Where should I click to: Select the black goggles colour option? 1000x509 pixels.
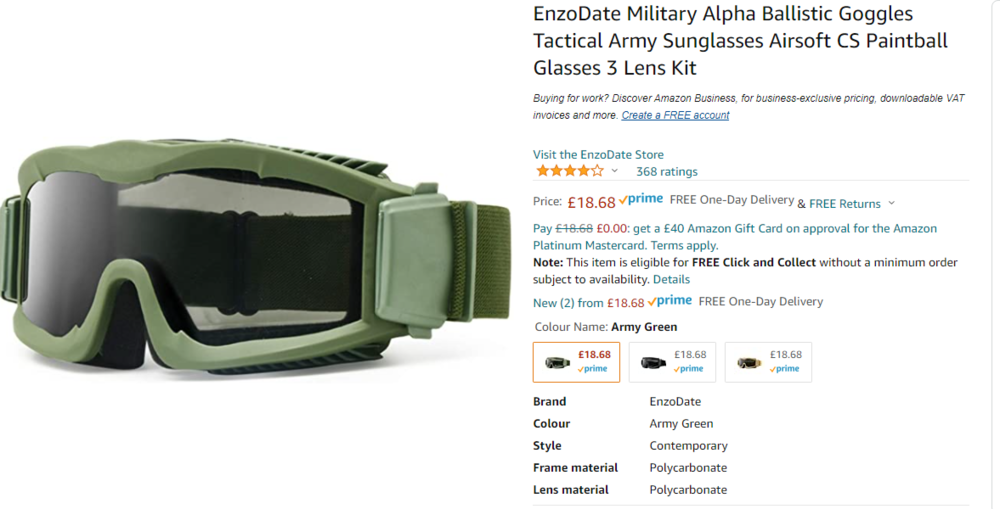[x=672, y=362]
